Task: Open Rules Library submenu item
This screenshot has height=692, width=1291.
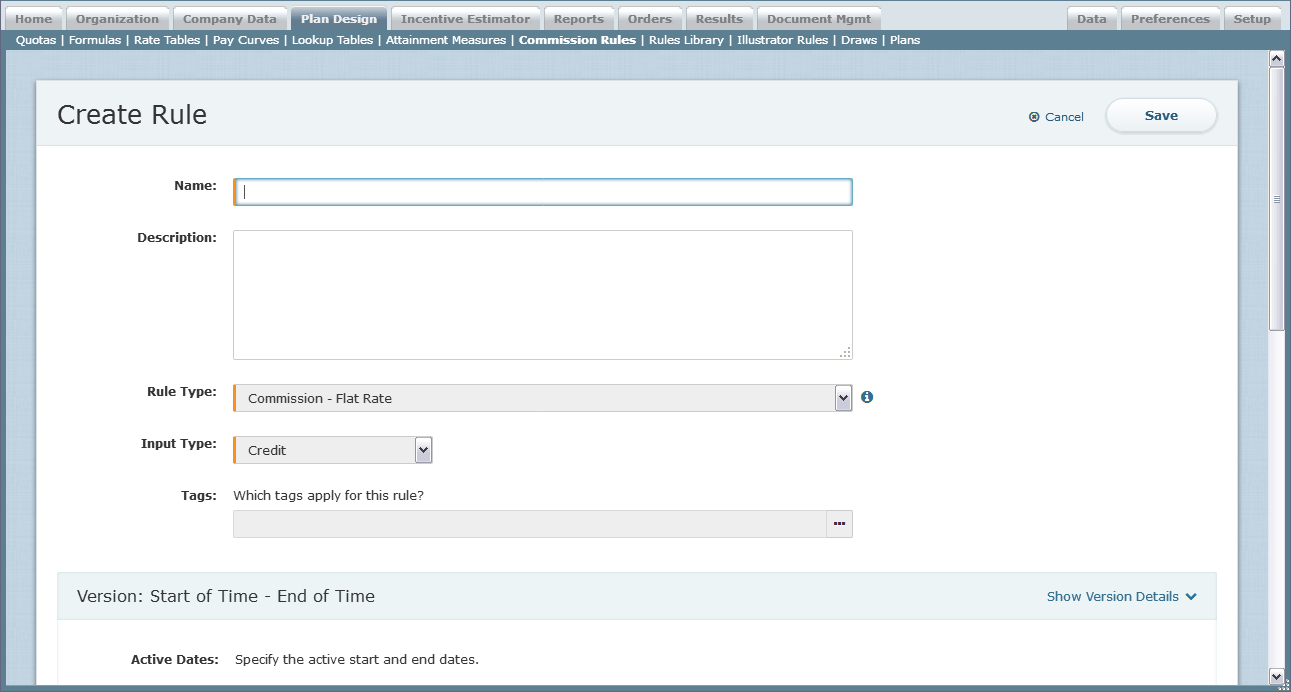Action: point(686,40)
